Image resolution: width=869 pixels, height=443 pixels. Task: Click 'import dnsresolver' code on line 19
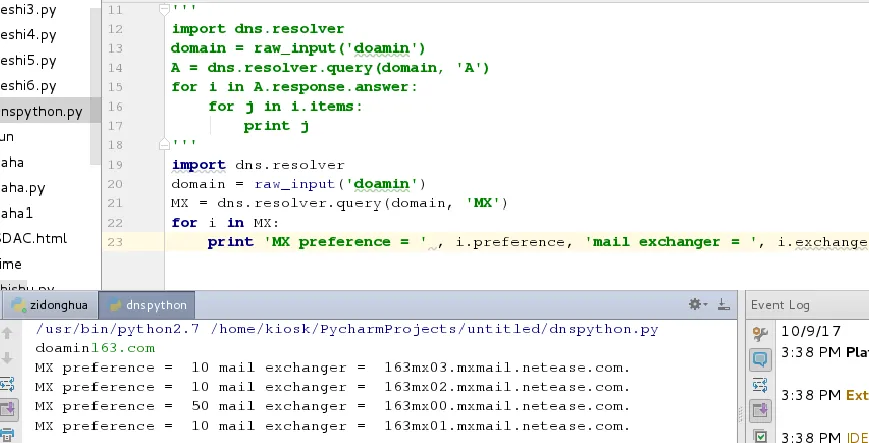point(258,165)
